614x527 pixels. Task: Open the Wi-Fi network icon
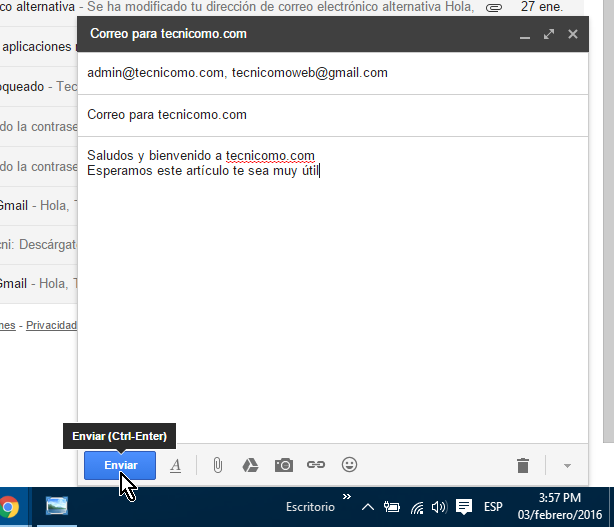[x=417, y=508]
